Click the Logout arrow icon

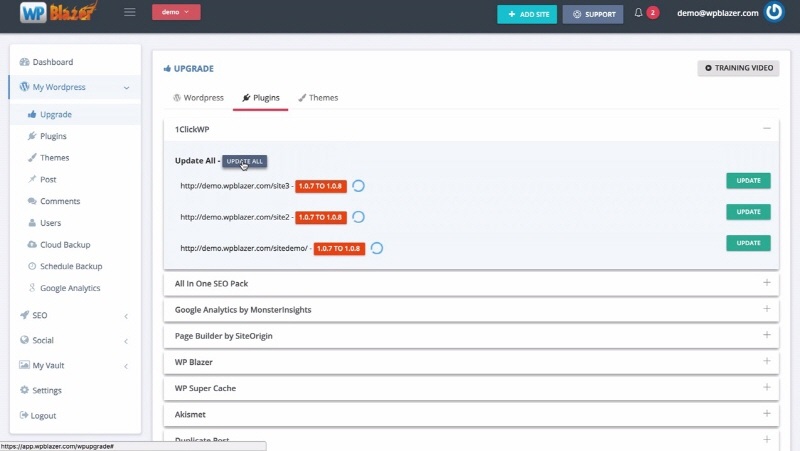click(x=23, y=415)
